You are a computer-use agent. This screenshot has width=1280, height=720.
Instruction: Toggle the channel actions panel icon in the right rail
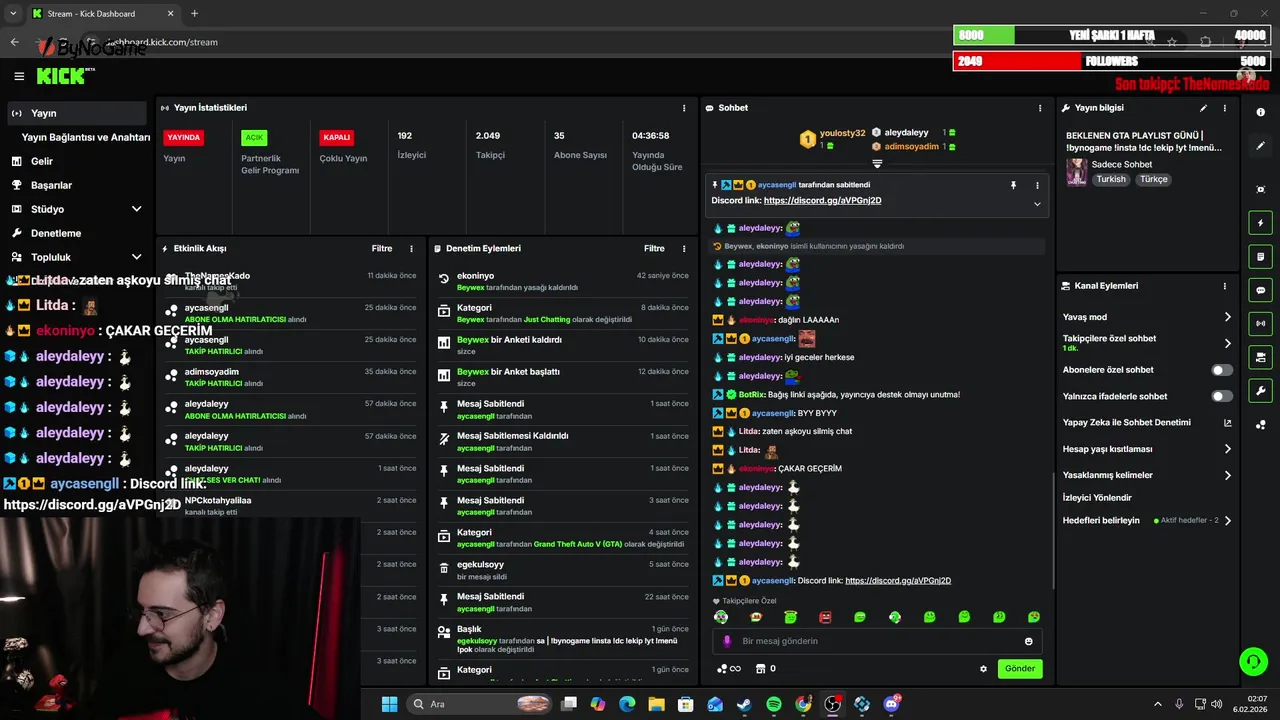[x=1260, y=357]
